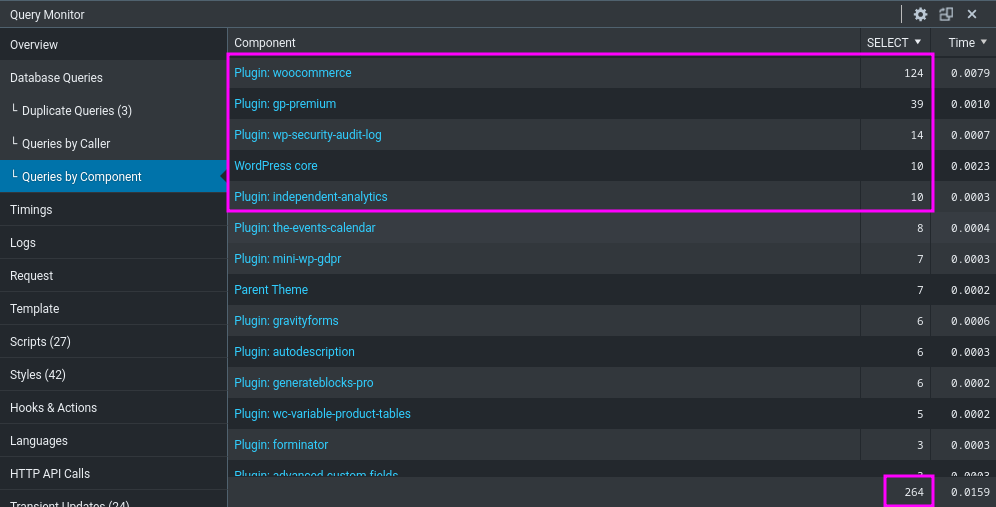996x507 pixels.
Task: Toggle panel position icon beside the gear
Action: click(946, 14)
